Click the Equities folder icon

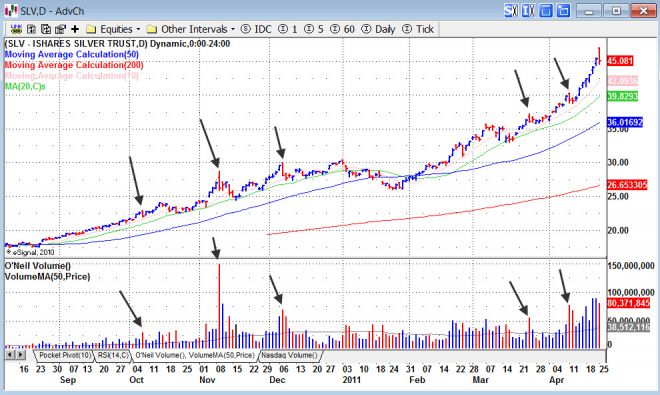91,29
